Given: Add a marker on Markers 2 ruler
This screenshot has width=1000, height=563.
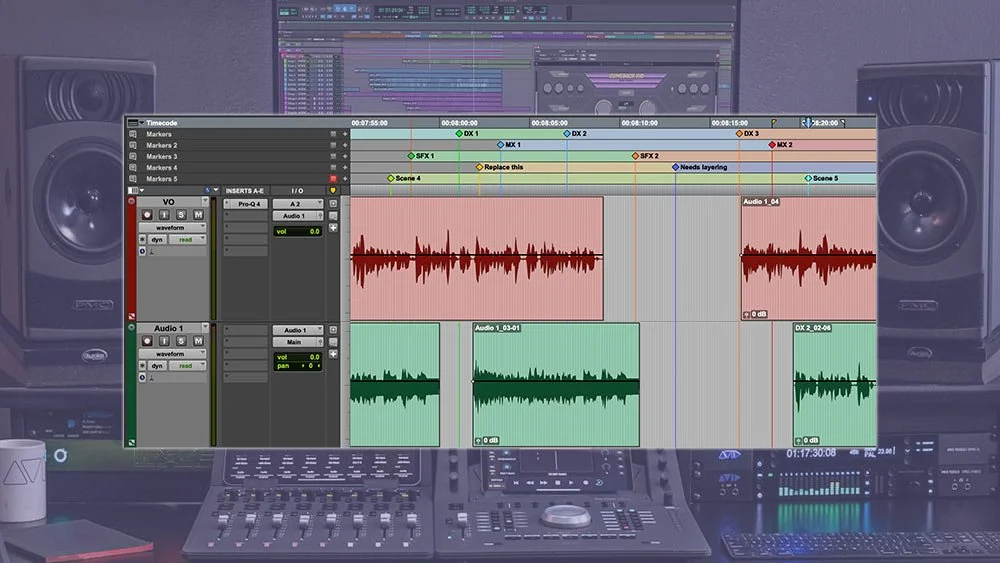Looking at the screenshot, I should [x=345, y=145].
